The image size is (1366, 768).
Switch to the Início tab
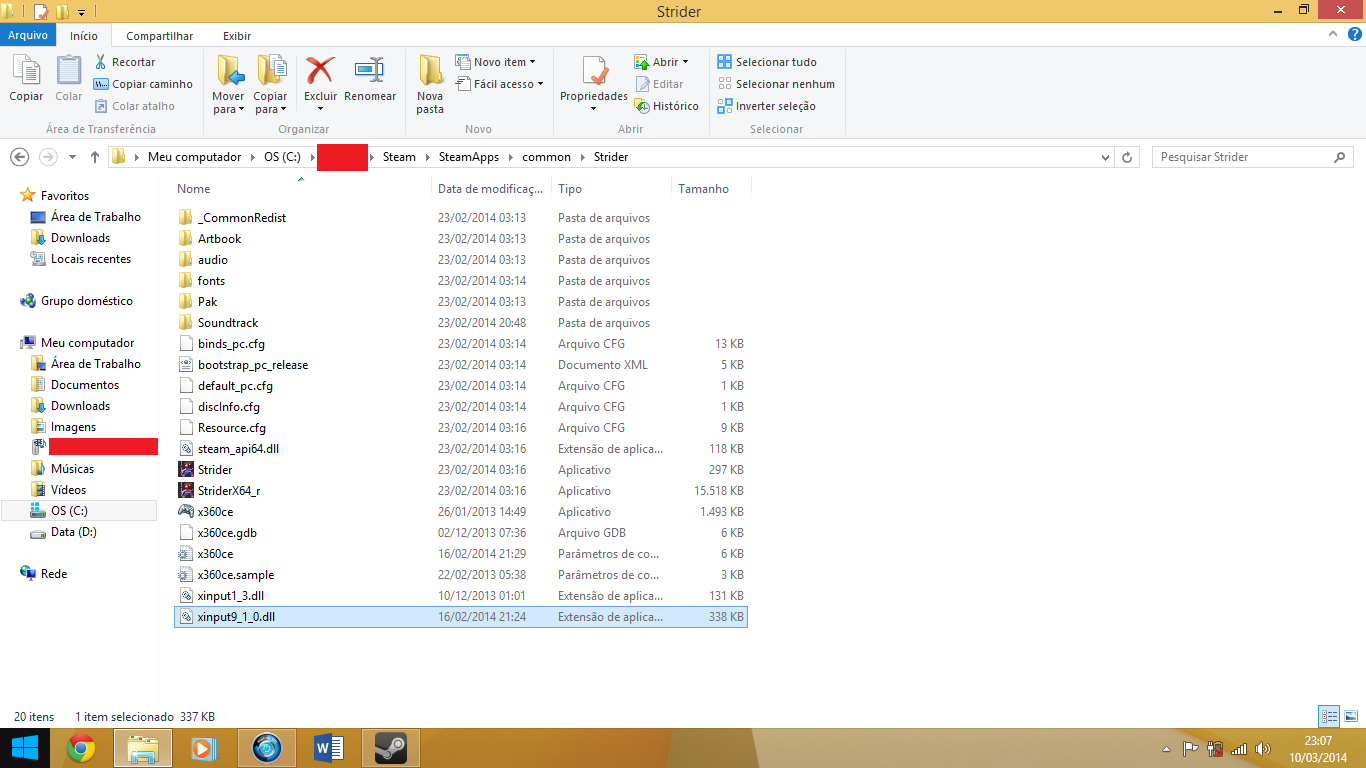click(x=84, y=36)
